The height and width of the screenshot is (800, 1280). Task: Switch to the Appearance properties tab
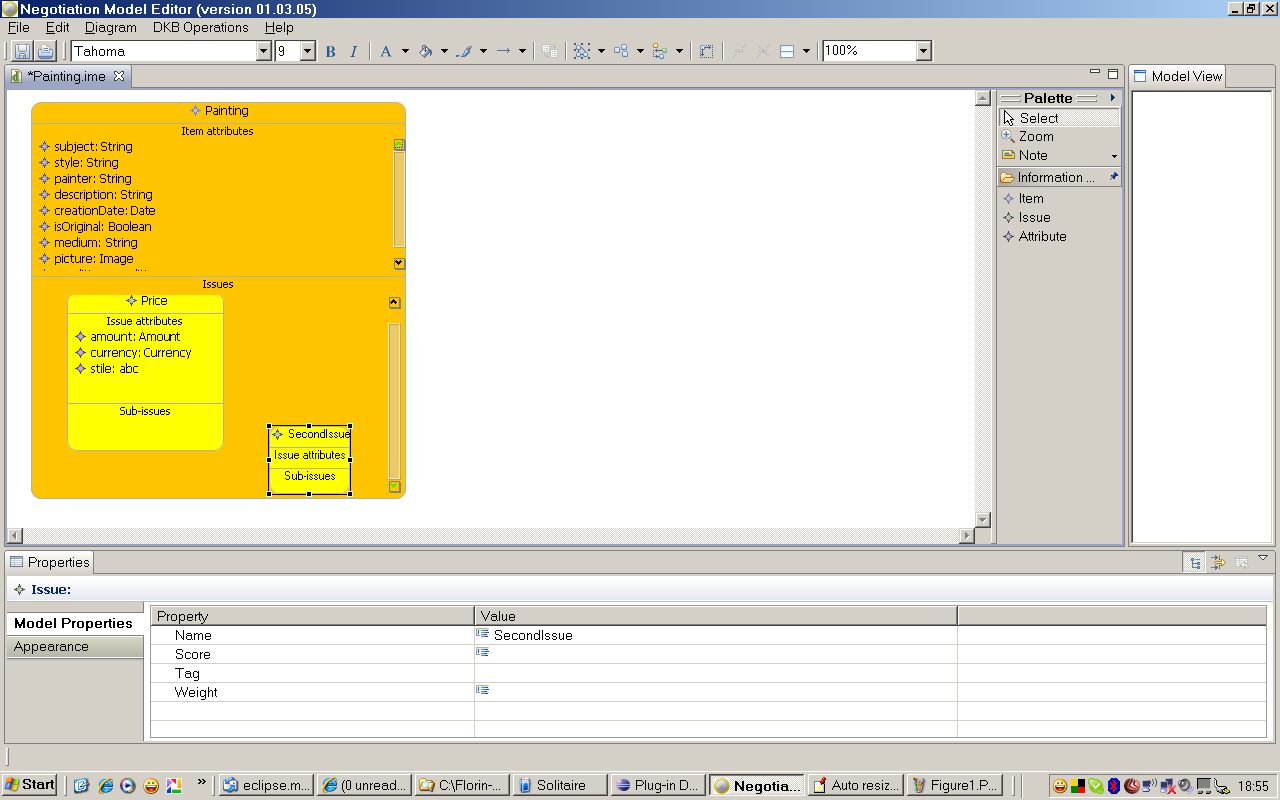[51, 646]
